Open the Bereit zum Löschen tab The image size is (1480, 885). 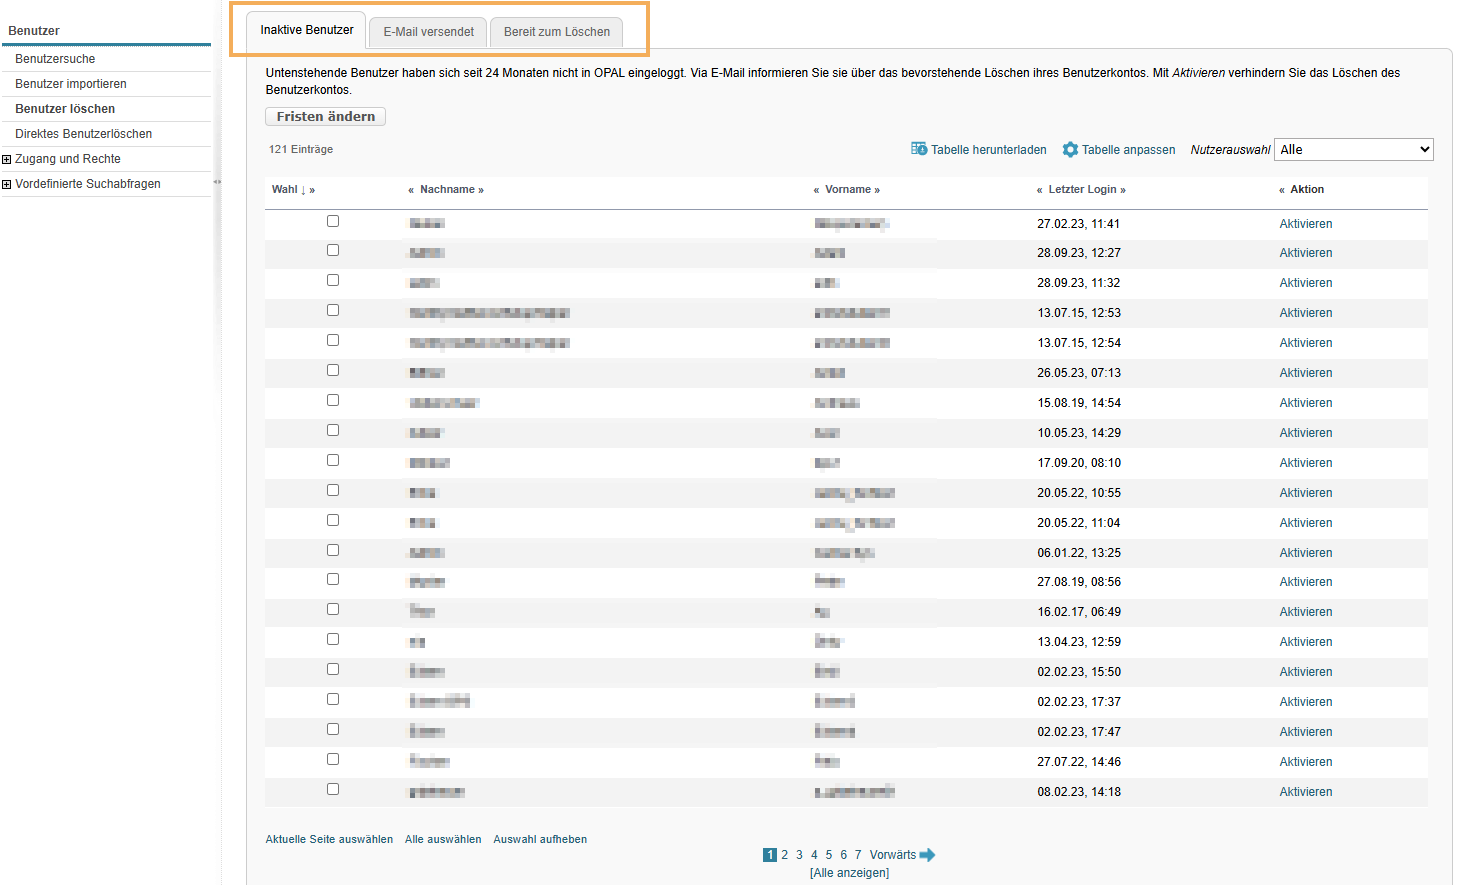pyautogui.click(x=556, y=31)
